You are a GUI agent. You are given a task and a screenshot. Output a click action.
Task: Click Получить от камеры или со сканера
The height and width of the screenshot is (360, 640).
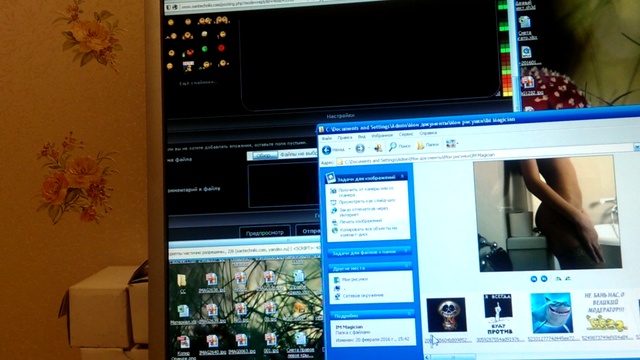click(365, 191)
